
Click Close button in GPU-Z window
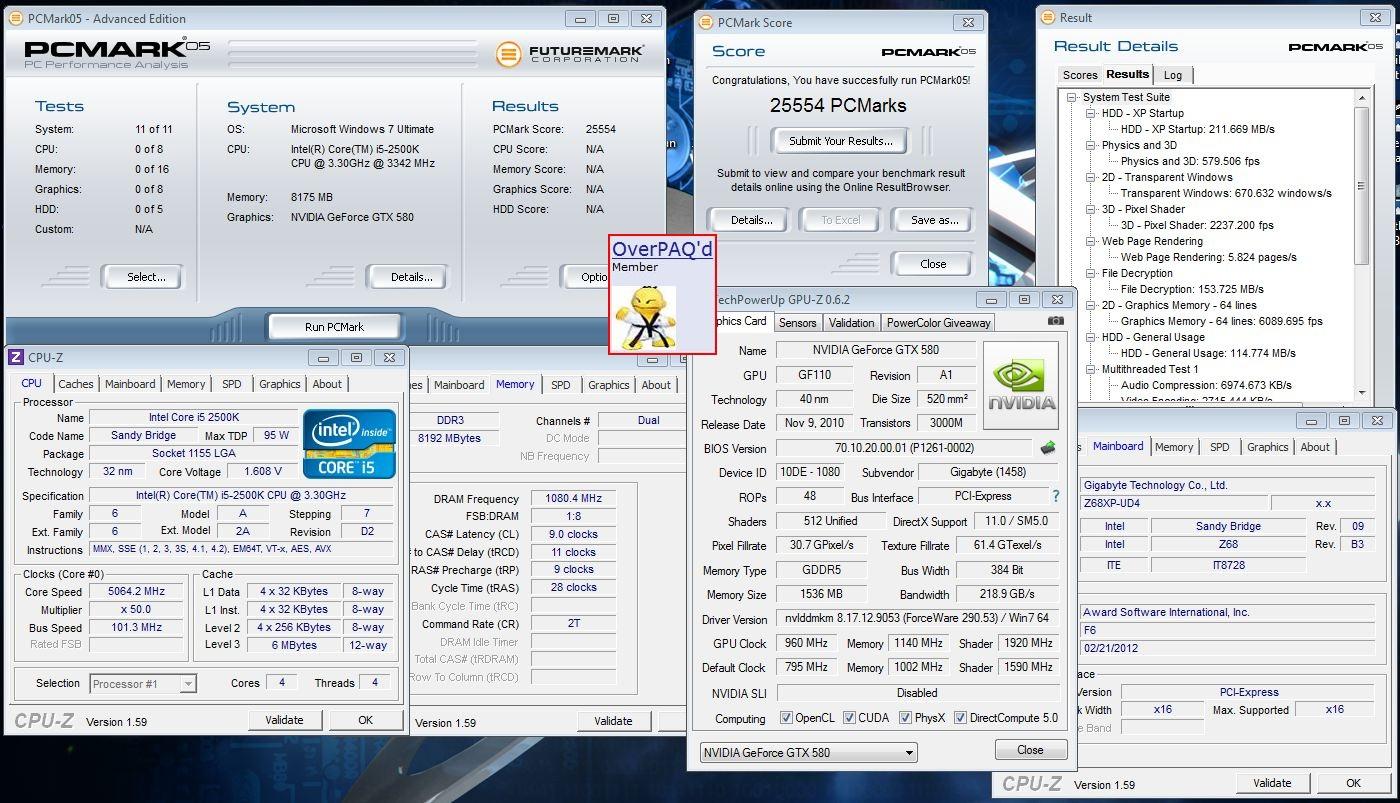[x=1030, y=749]
